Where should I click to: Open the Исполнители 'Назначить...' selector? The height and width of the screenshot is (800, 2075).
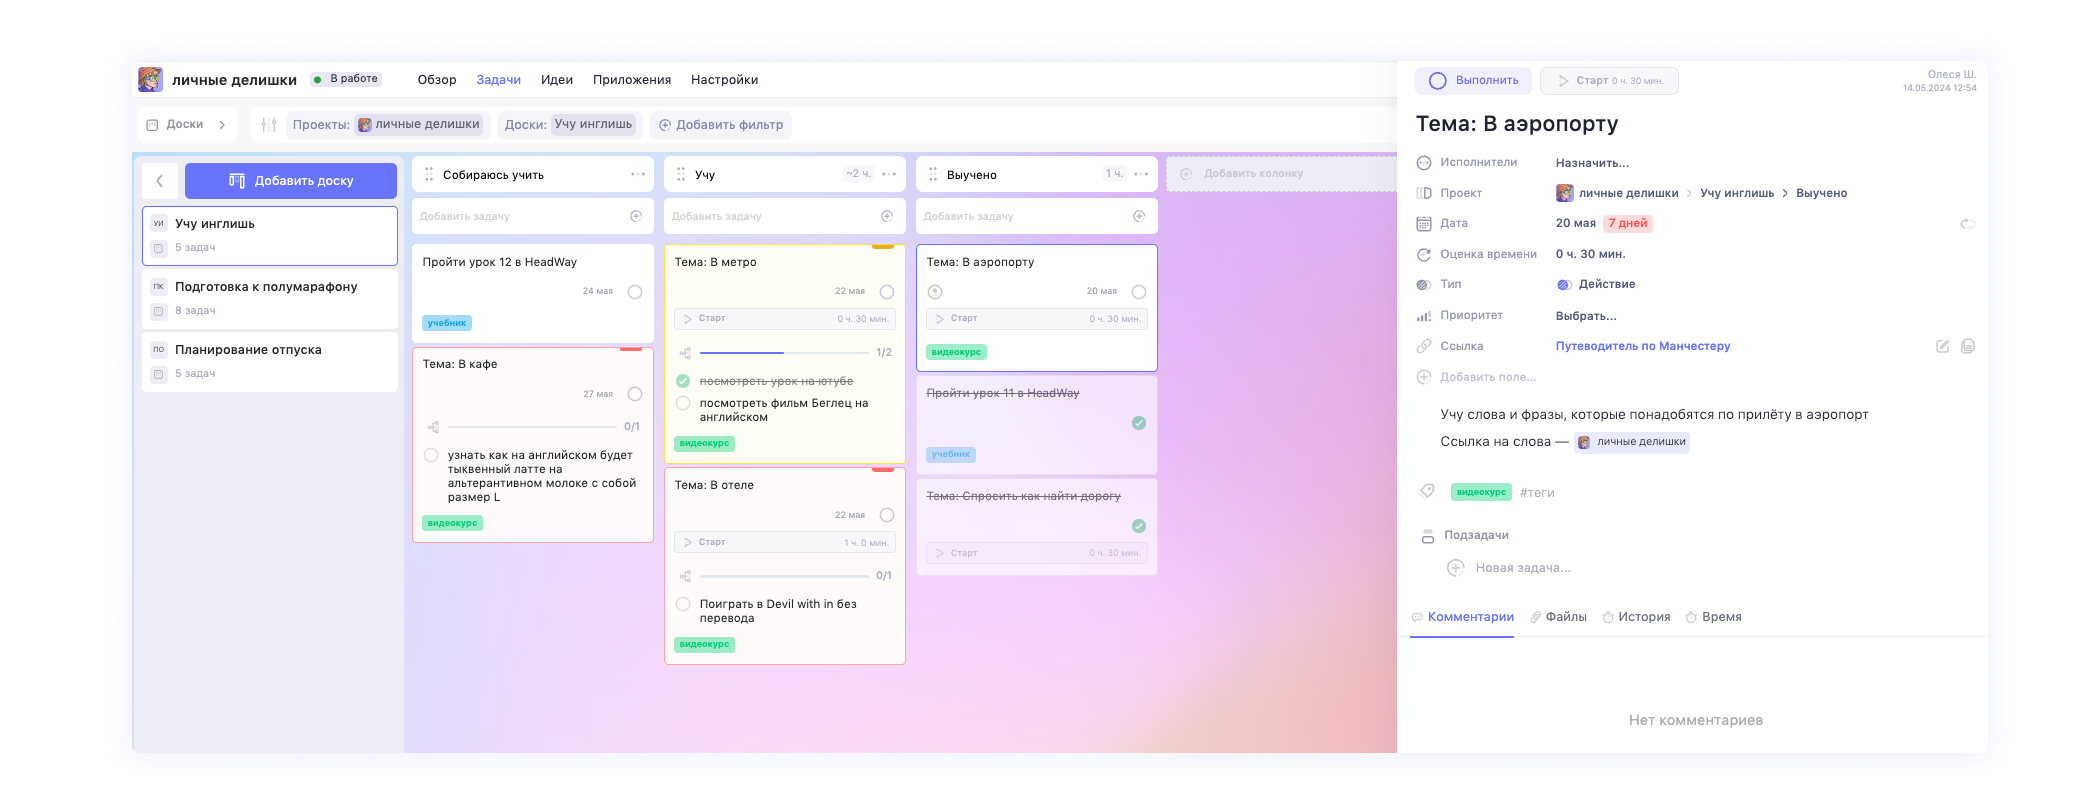(x=1591, y=163)
